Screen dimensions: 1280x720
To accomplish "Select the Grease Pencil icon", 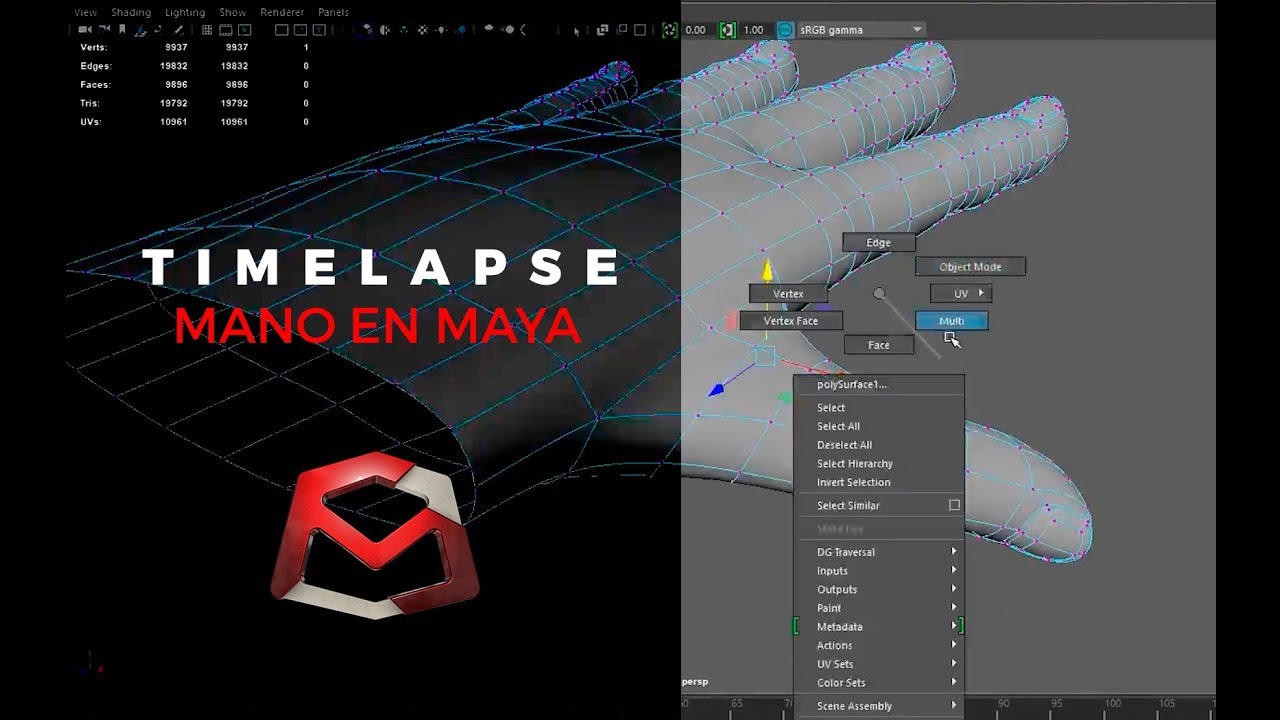I will (x=179, y=30).
